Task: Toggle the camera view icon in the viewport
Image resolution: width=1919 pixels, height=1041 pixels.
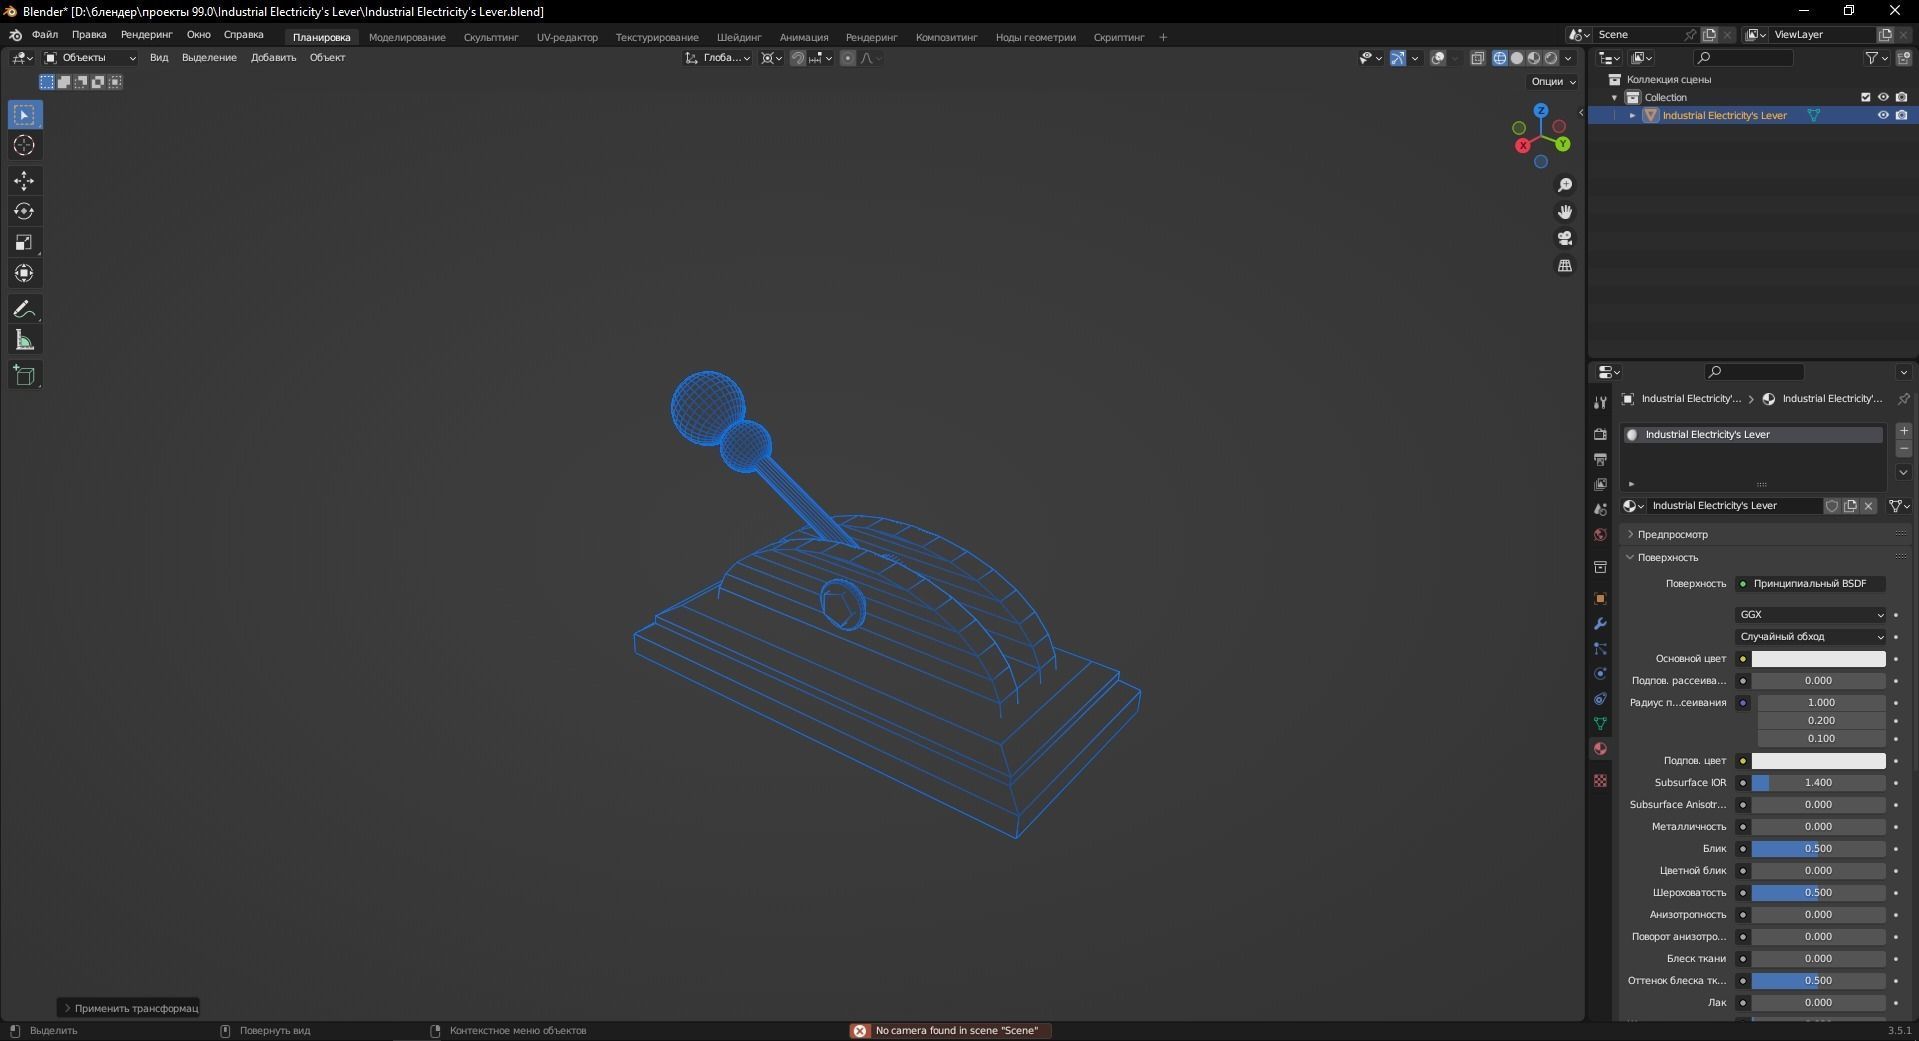Action: (1565, 238)
